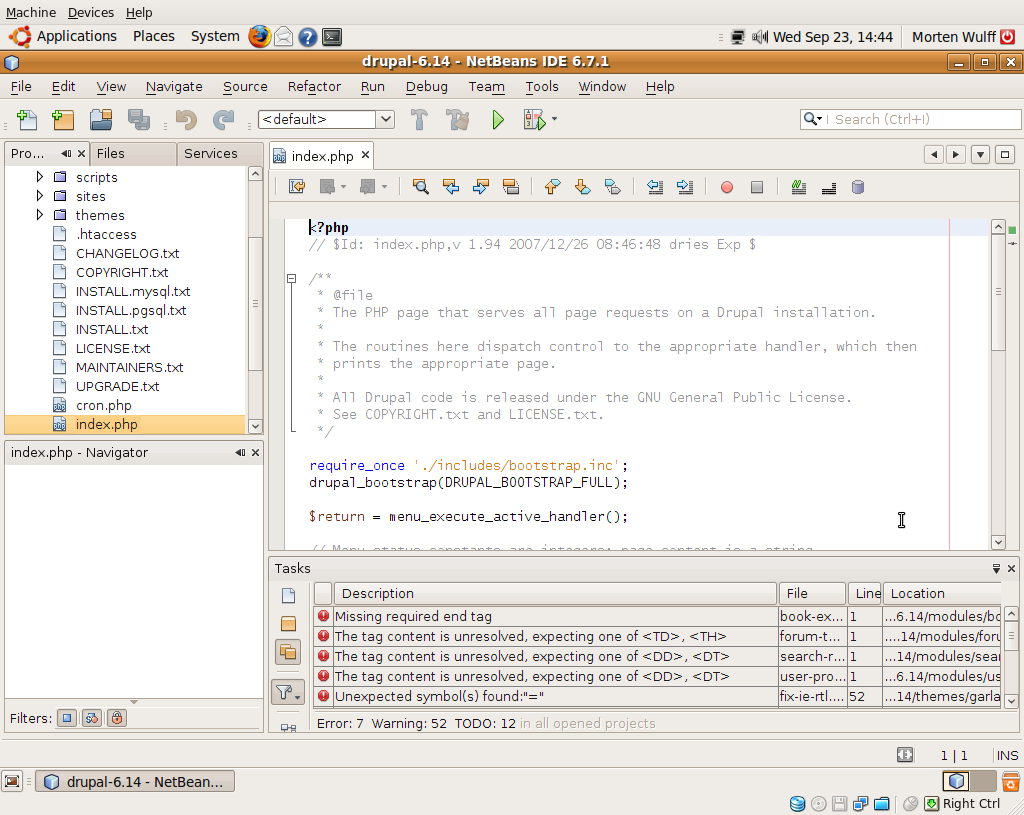The width and height of the screenshot is (1024, 815).
Task: Click the Comment icon in editor toolbar
Action: click(799, 187)
